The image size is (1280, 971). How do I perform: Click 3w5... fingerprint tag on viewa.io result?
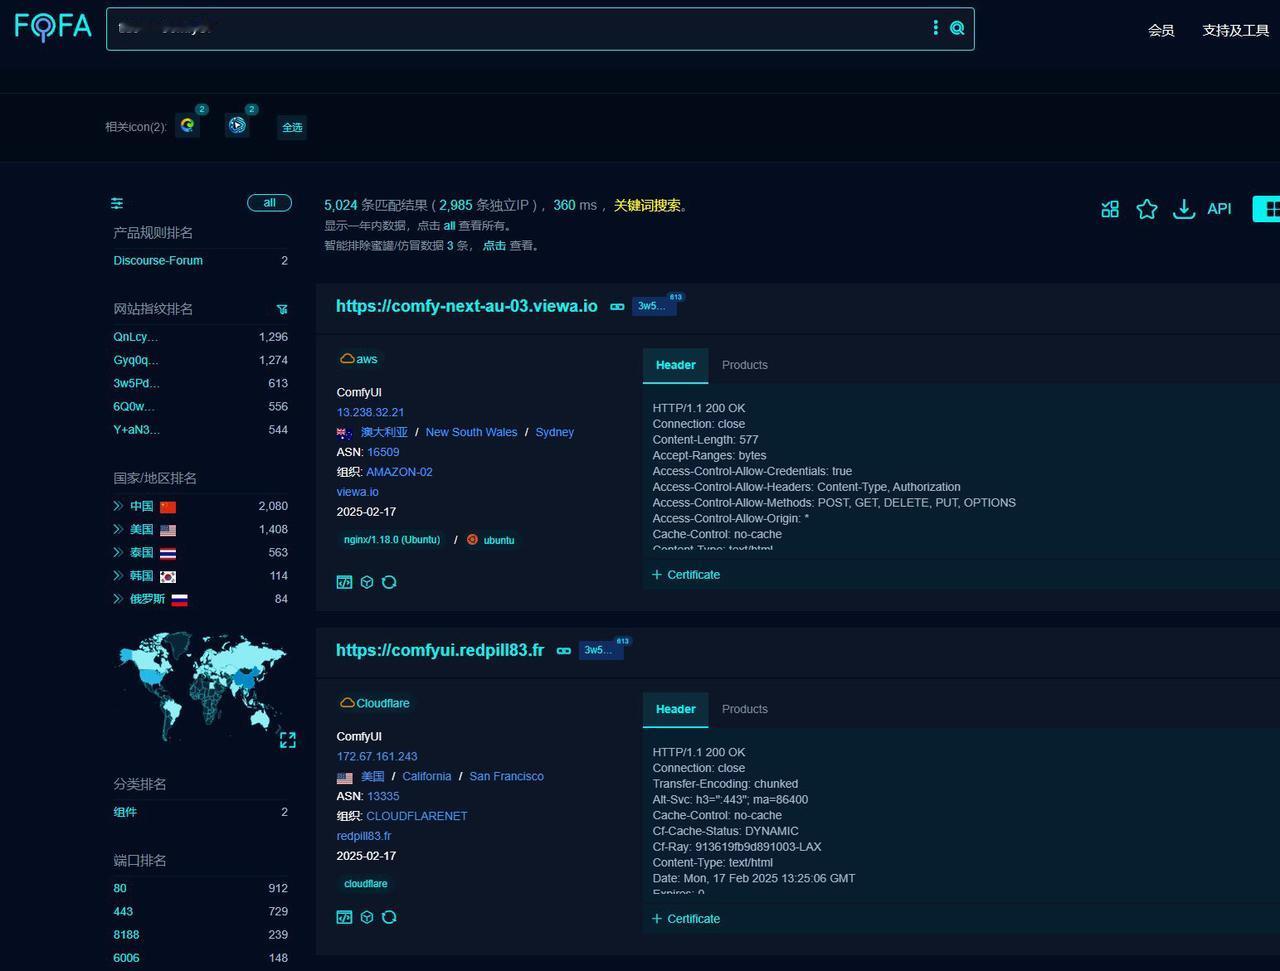pos(653,306)
